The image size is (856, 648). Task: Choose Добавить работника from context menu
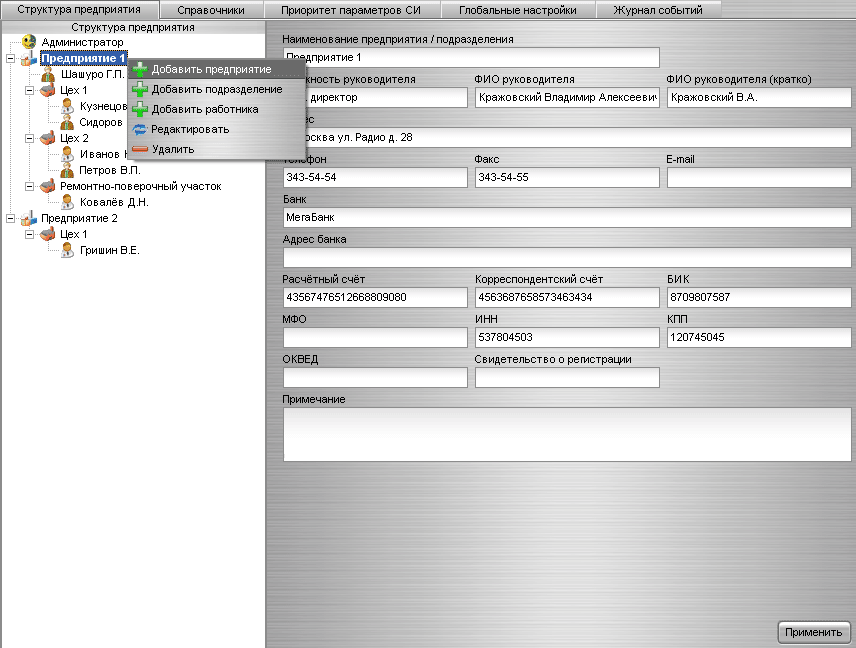(217, 109)
